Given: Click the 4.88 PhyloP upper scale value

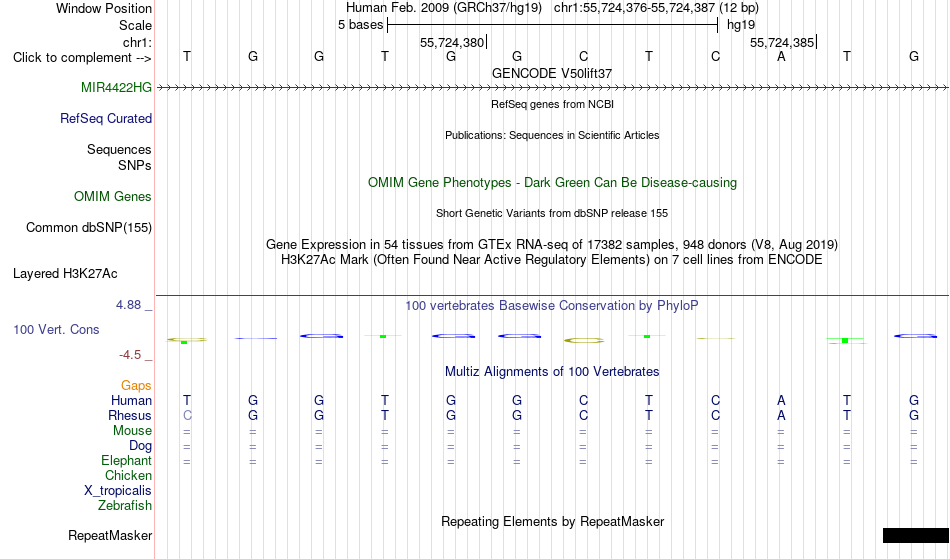Looking at the screenshot, I should click(128, 305).
